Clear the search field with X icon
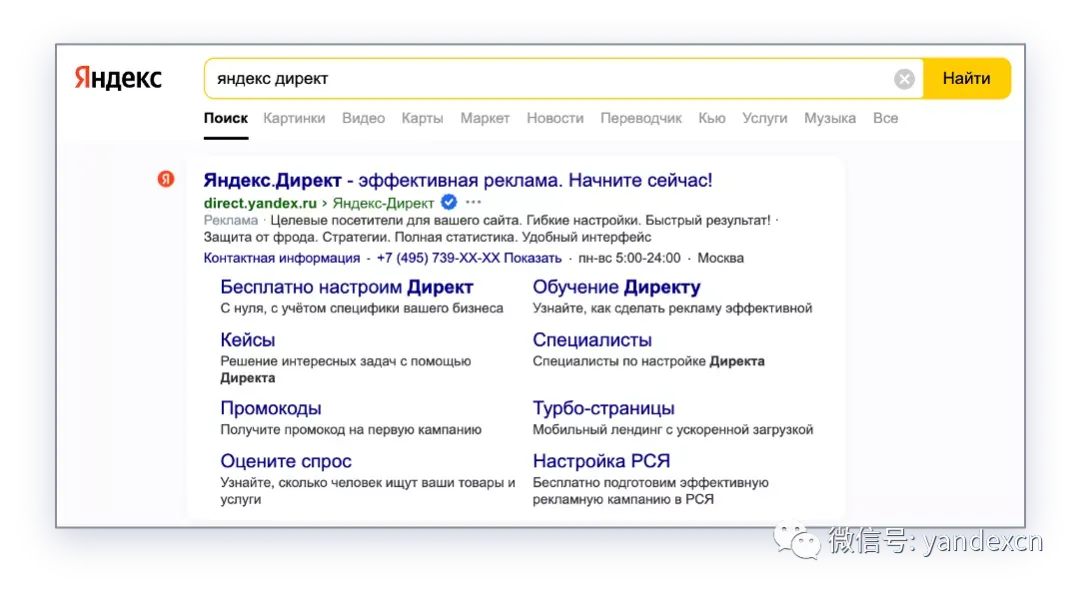The image size is (1080, 592). click(904, 79)
